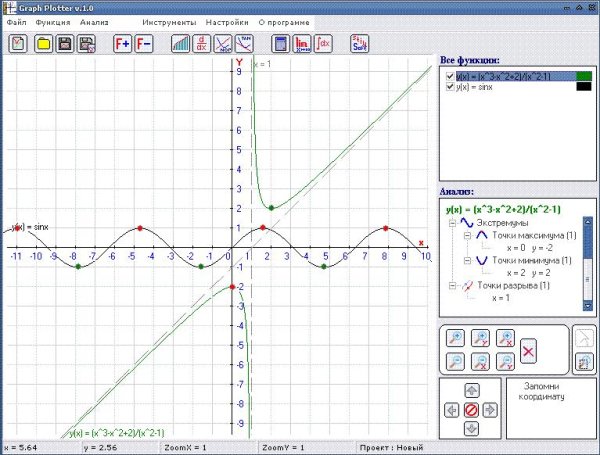Open the blue calculator window icon
The image size is (600, 455).
point(280,44)
